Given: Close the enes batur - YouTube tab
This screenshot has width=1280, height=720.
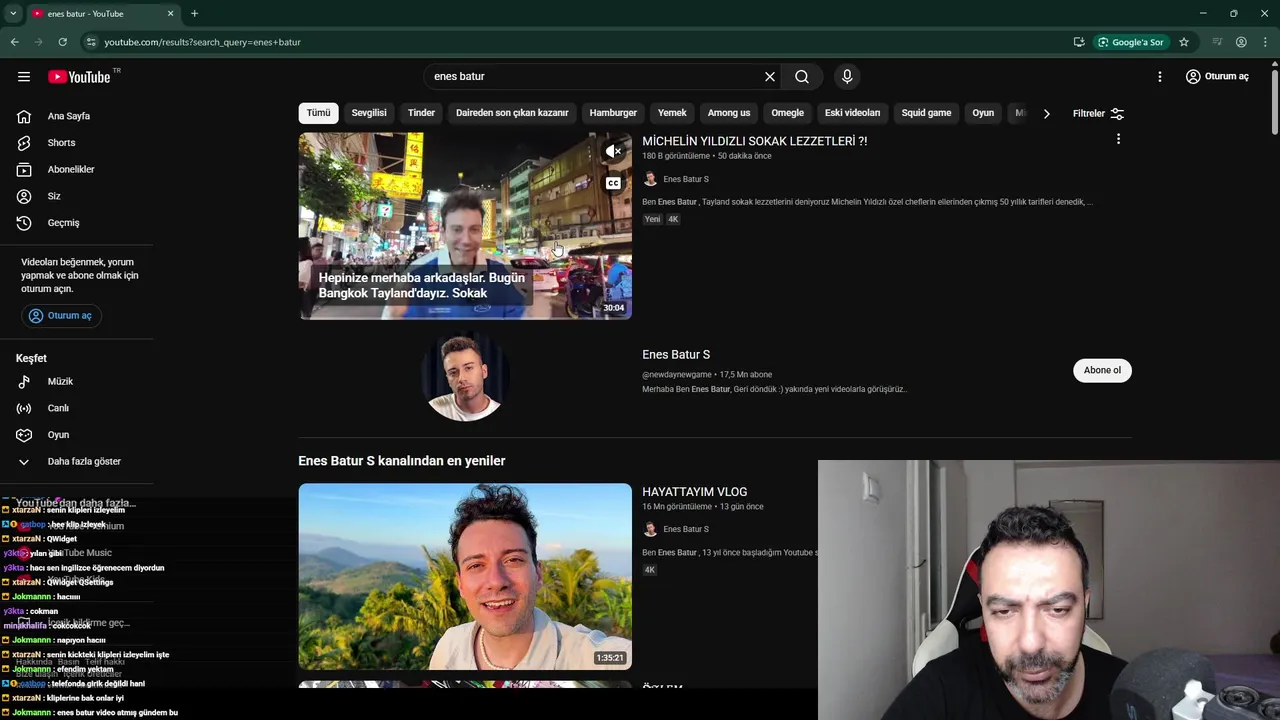Looking at the screenshot, I should coord(170,14).
